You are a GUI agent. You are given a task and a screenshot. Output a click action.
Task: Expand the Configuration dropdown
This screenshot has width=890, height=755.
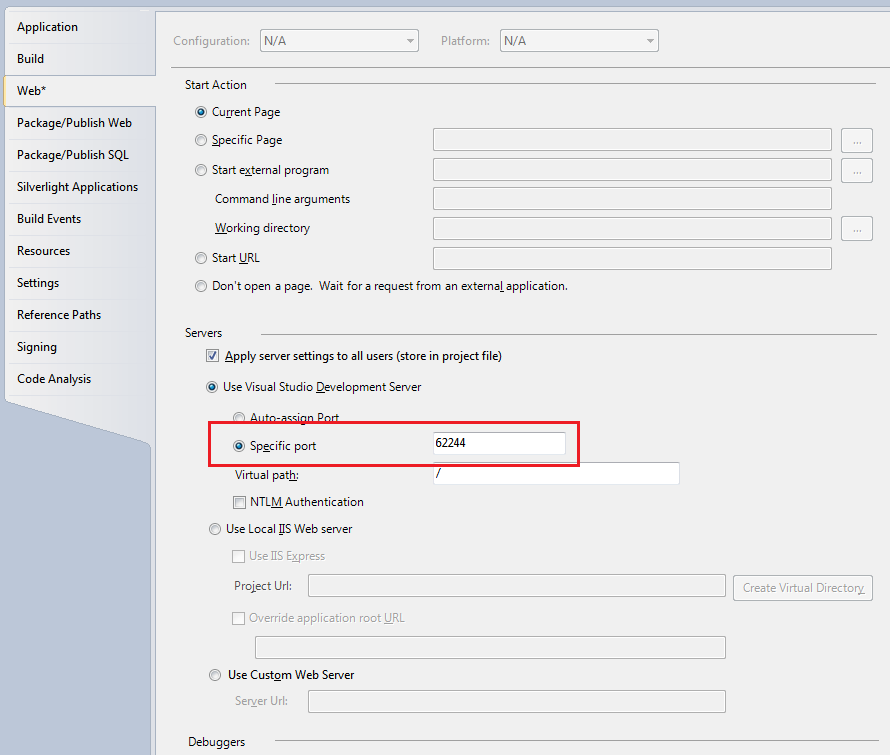(338, 41)
